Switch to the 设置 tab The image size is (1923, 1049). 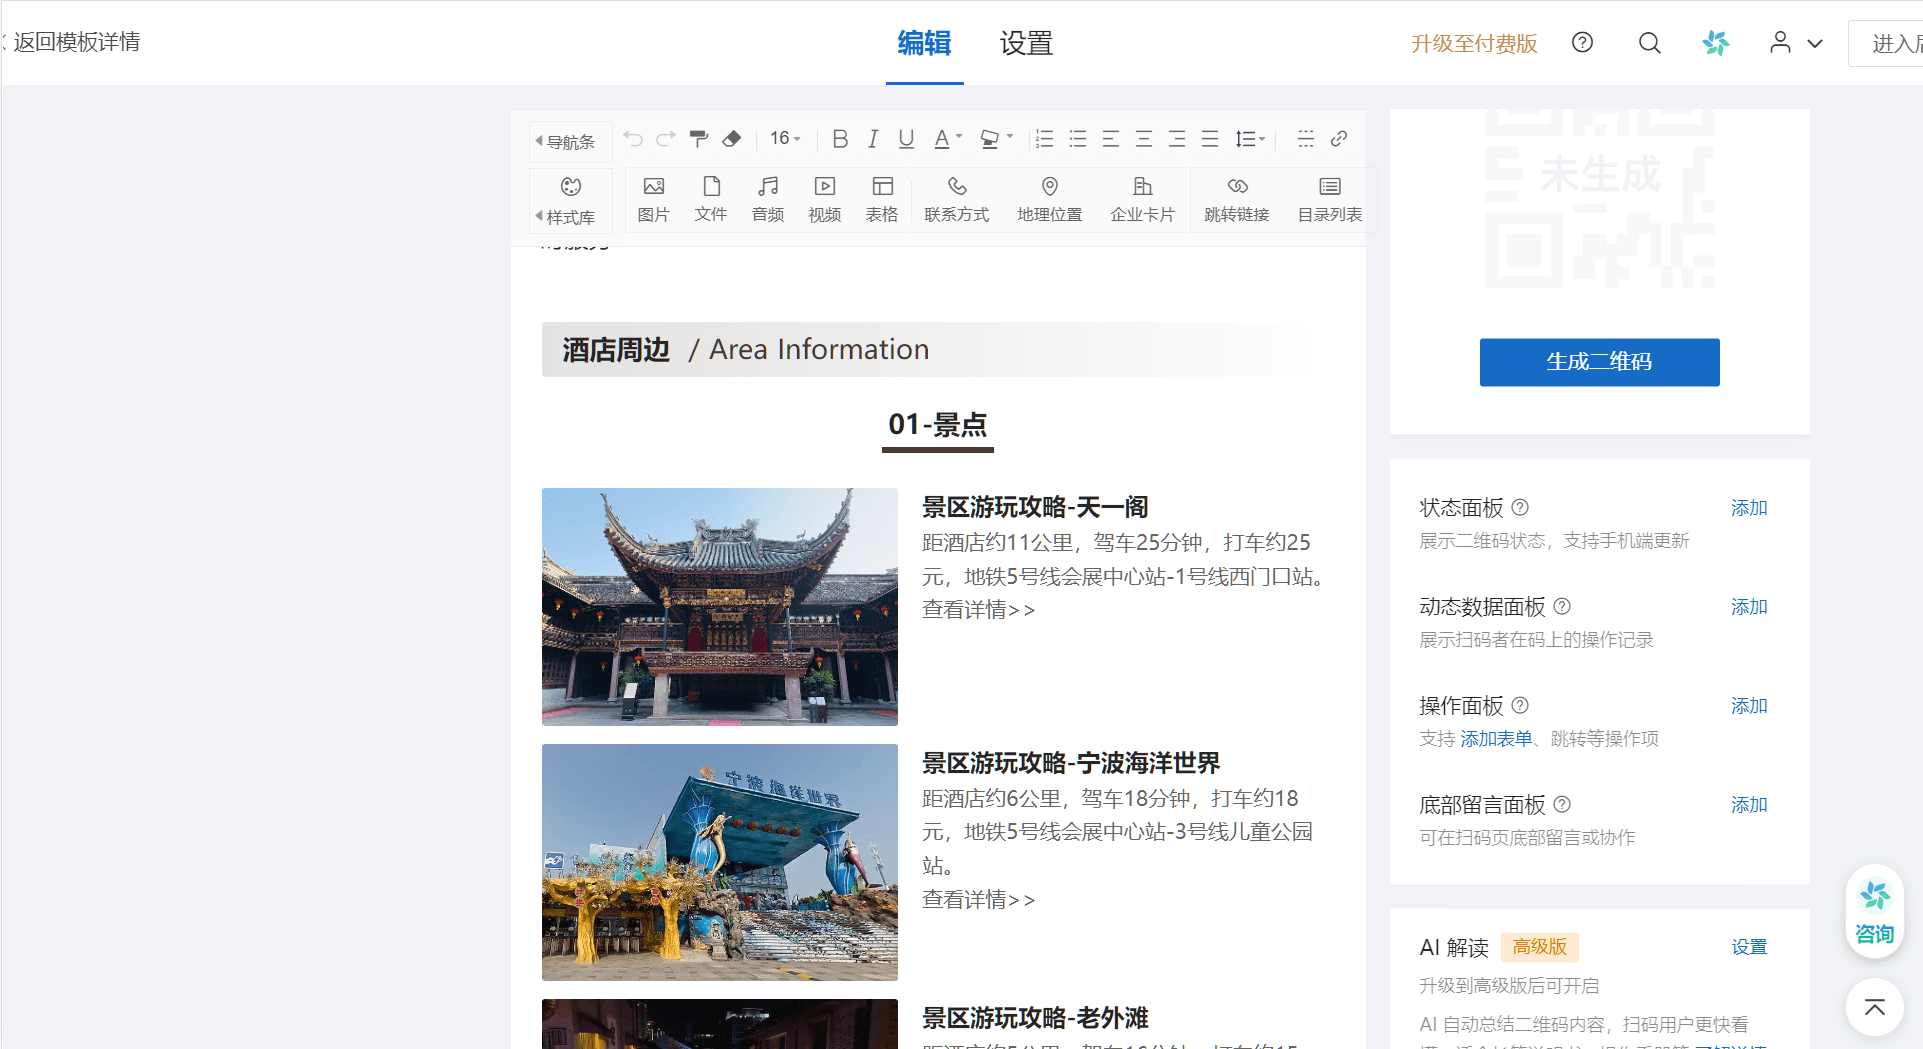(1026, 44)
